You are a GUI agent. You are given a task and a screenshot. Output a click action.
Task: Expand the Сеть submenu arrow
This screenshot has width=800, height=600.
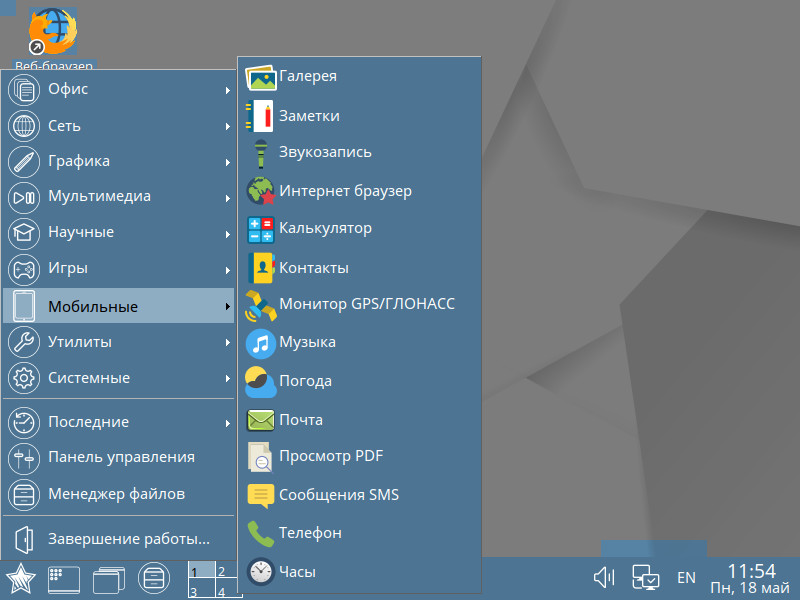click(228, 127)
